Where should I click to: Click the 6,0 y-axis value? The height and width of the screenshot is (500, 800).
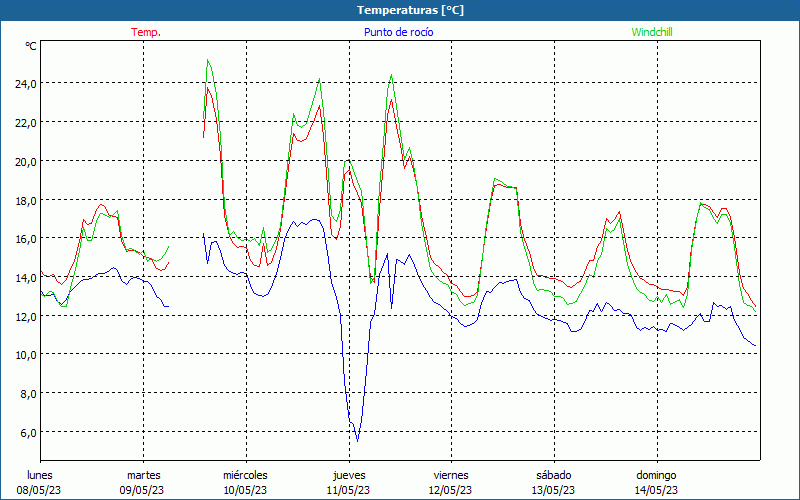(28, 432)
